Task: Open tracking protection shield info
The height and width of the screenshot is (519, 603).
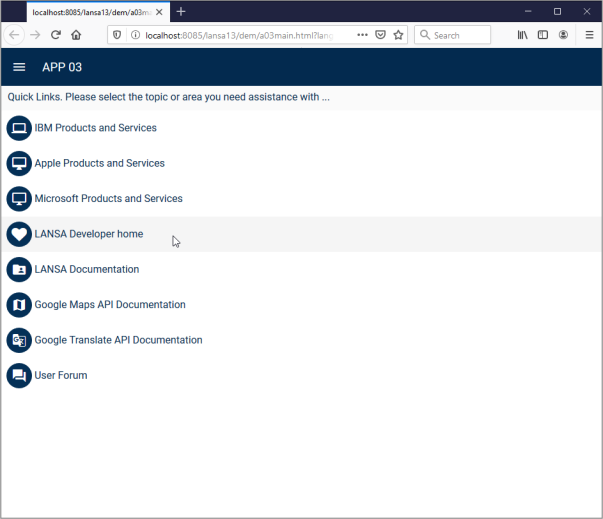Action: 117,35
